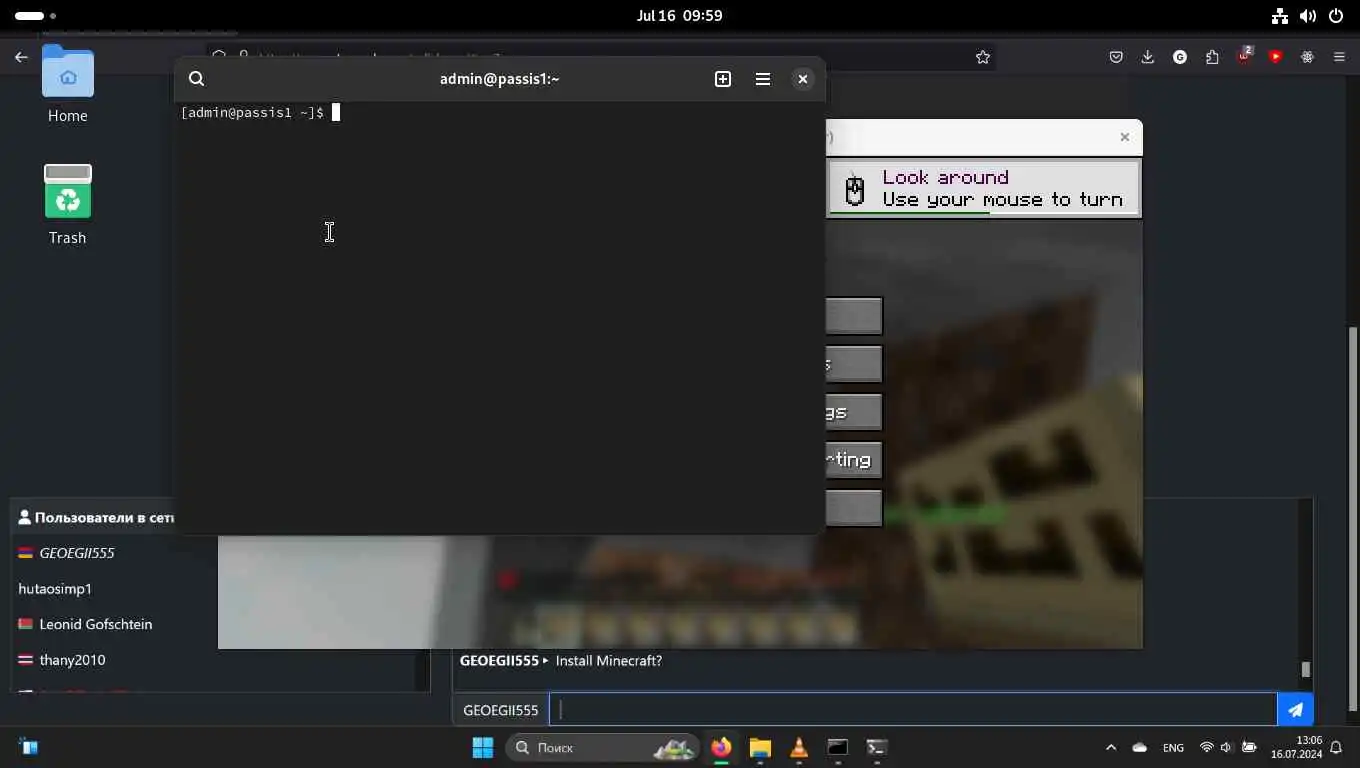Screen dimensions: 1360x768
Task: Click the GEOEGII555 nickname label beside chat input
Action: [501, 710]
